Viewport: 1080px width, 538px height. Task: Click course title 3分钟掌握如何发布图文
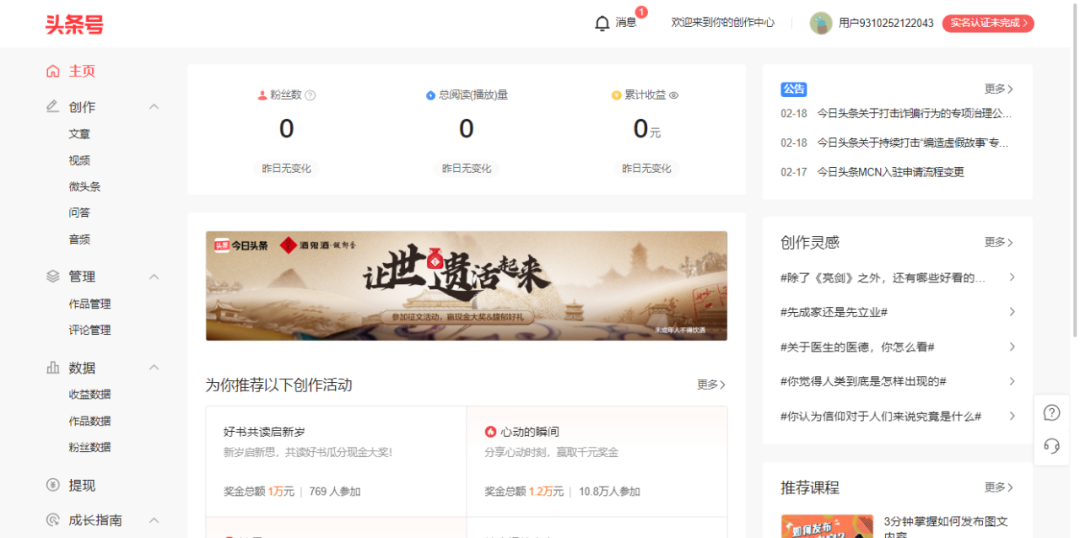[x=946, y=528]
